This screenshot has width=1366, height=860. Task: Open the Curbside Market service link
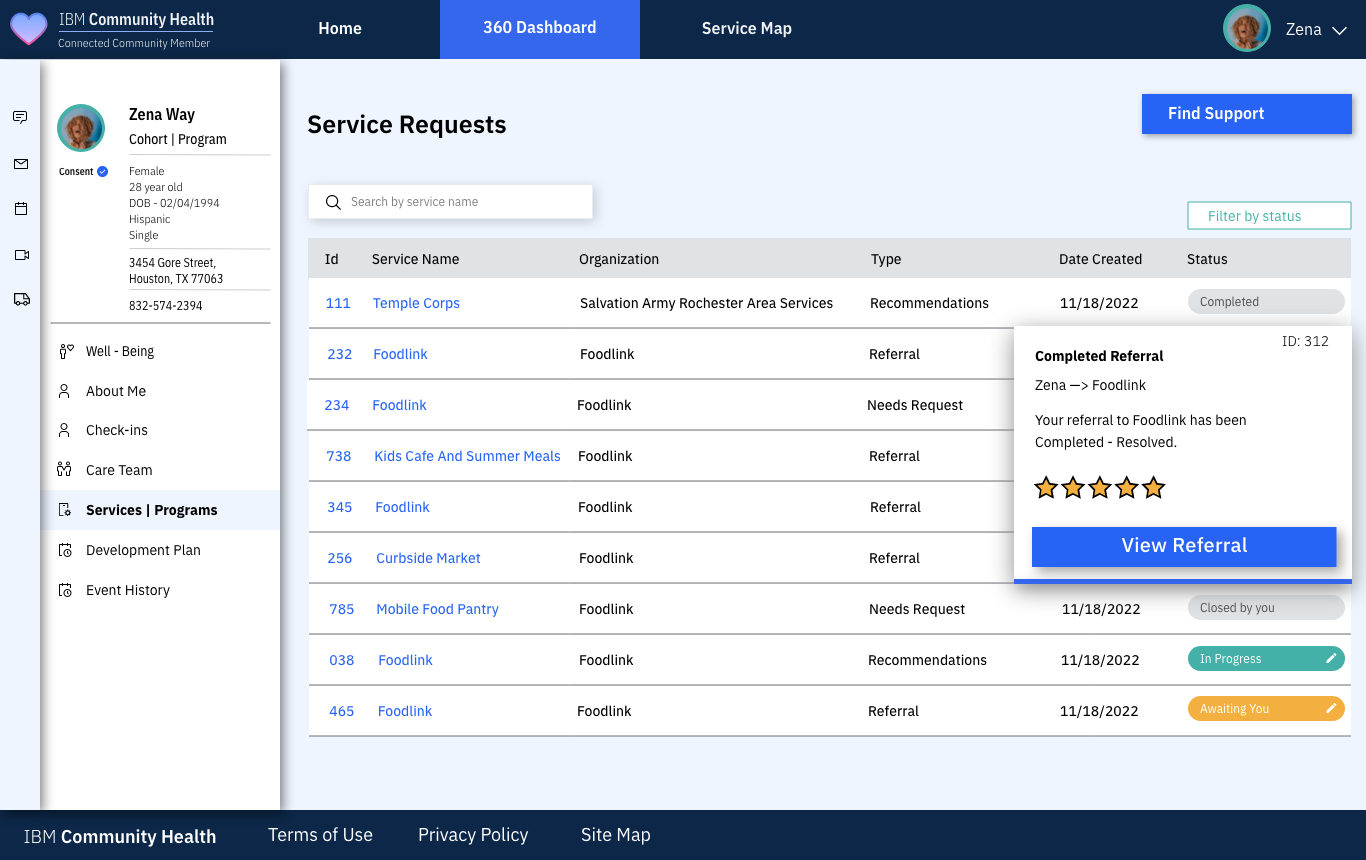click(428, 558)
